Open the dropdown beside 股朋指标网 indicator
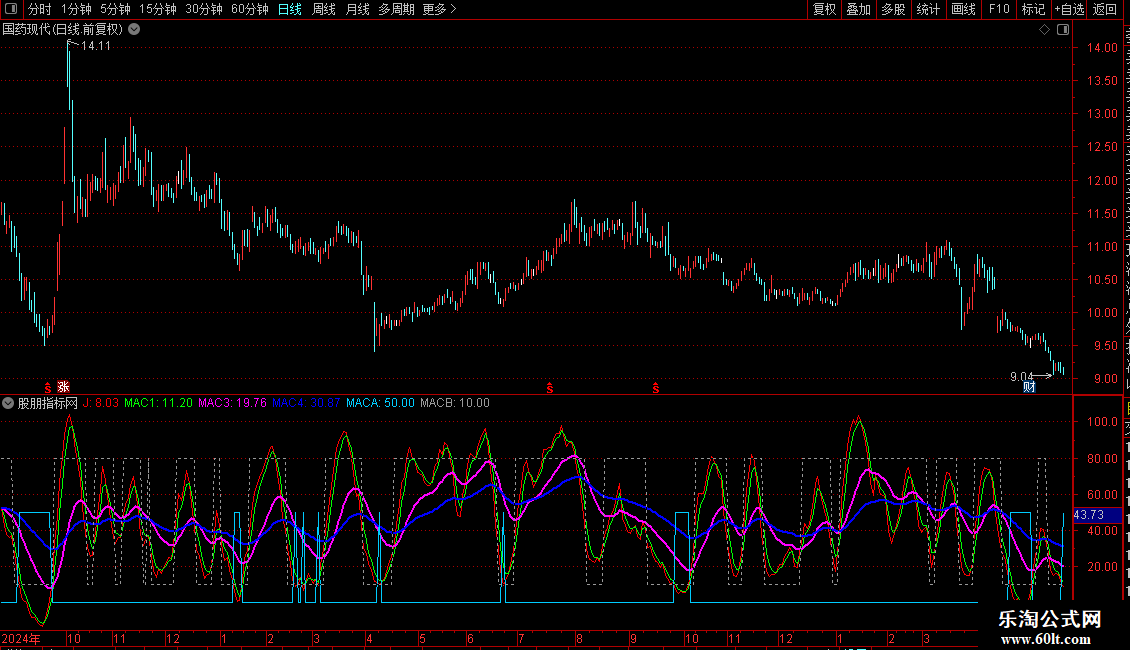 8,404
